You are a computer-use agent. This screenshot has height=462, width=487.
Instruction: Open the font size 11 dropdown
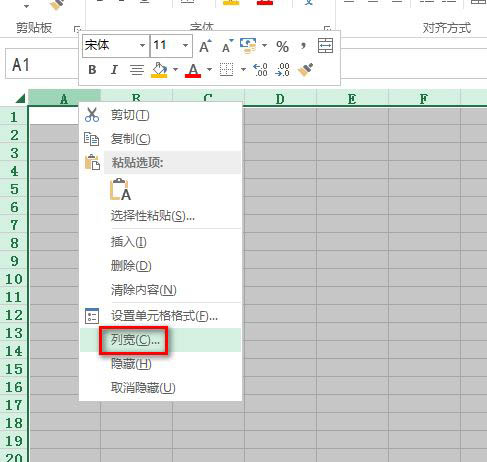pyautogui.click(x=185, y=45)
